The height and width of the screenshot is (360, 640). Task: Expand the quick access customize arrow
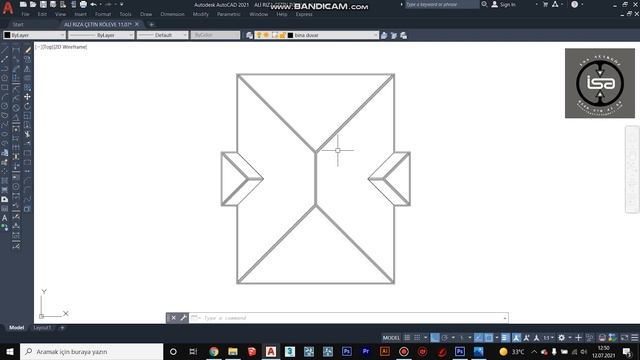click(122, 4)
